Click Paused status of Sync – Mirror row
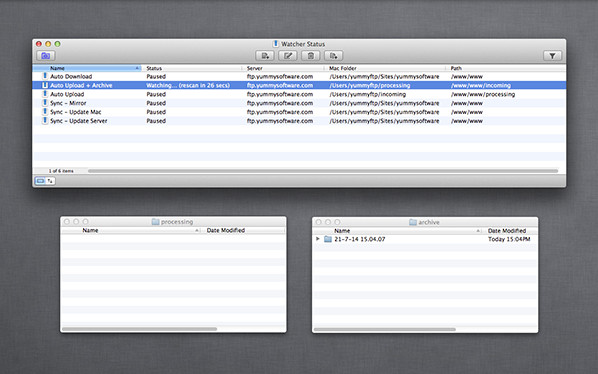The height and width of the screenshot is (374, 598). [x=156, y=103]
